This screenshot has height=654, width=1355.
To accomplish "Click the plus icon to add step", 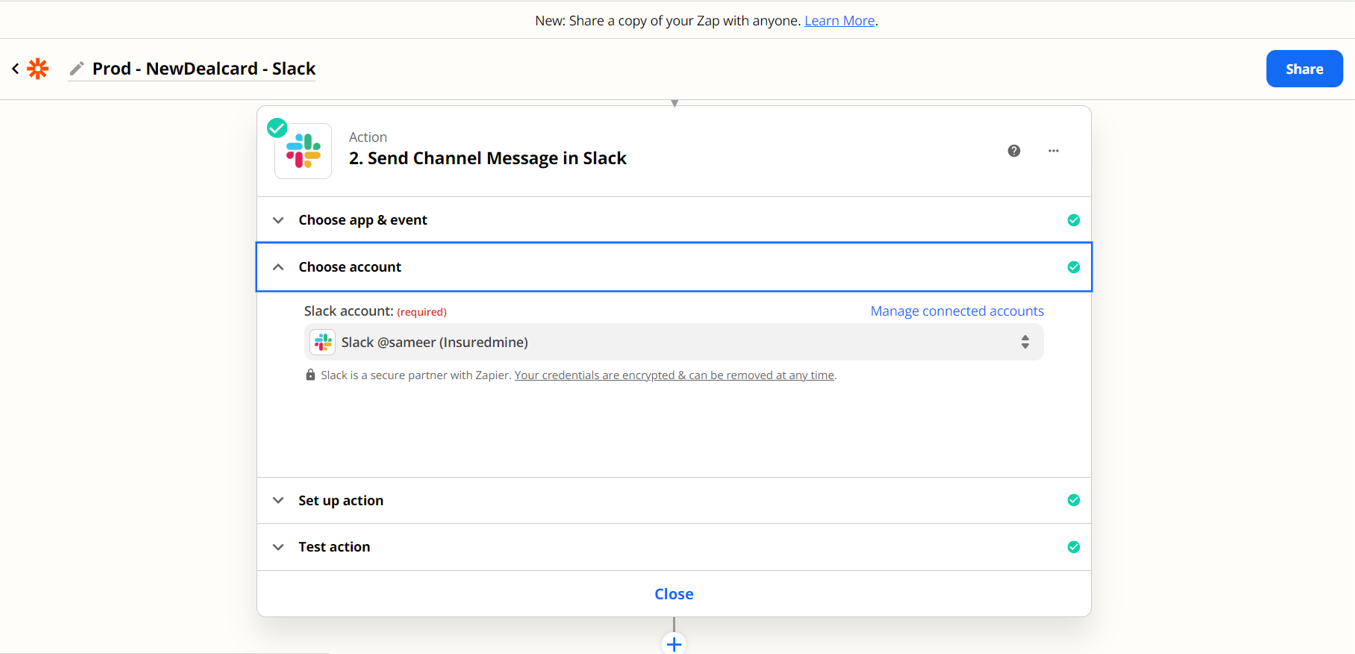I will coord(674,644).
